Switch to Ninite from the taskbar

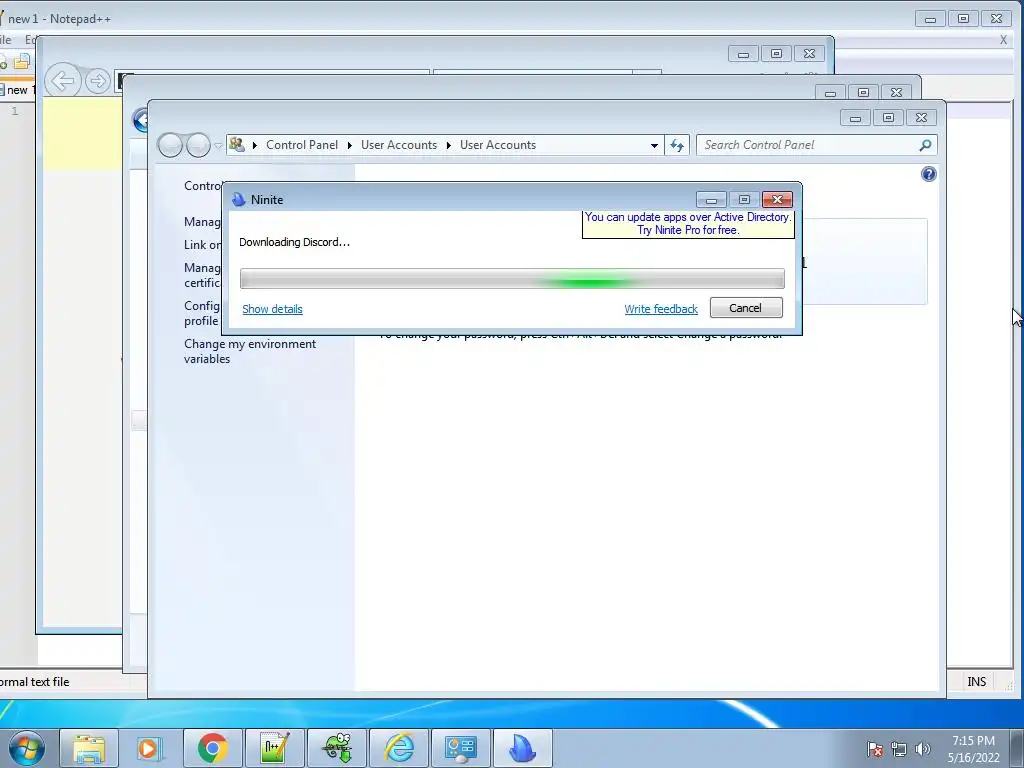pyautogui.click(x=523, y=748)
